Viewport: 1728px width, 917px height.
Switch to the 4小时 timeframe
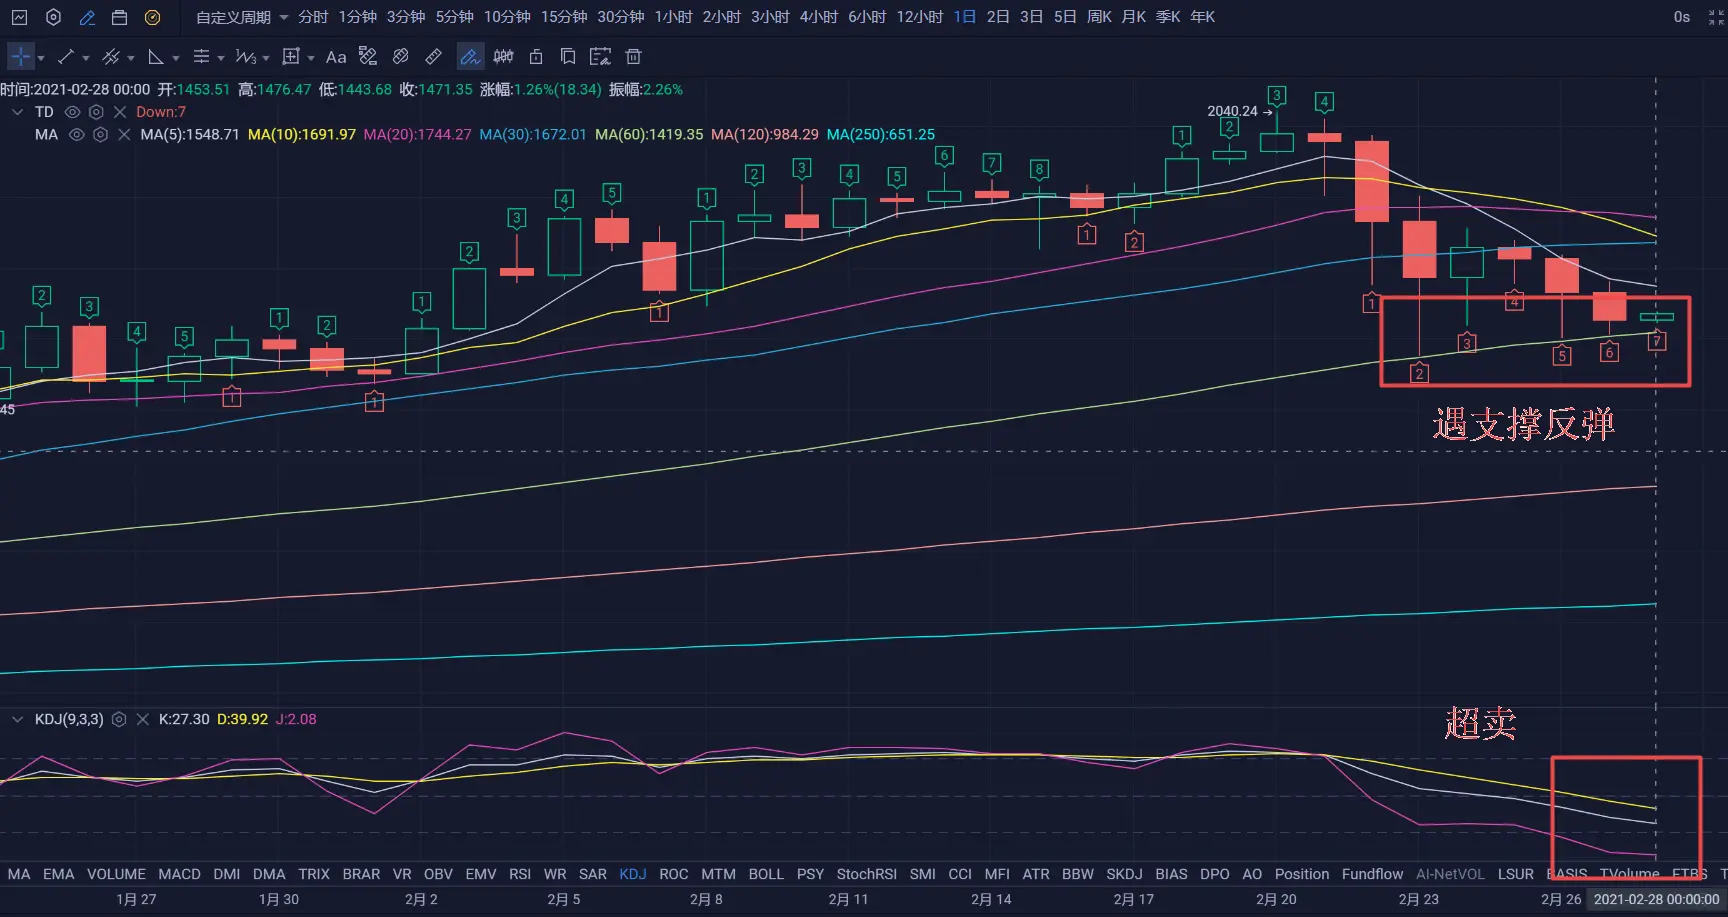pyautogui.click(x=819, y=17)
